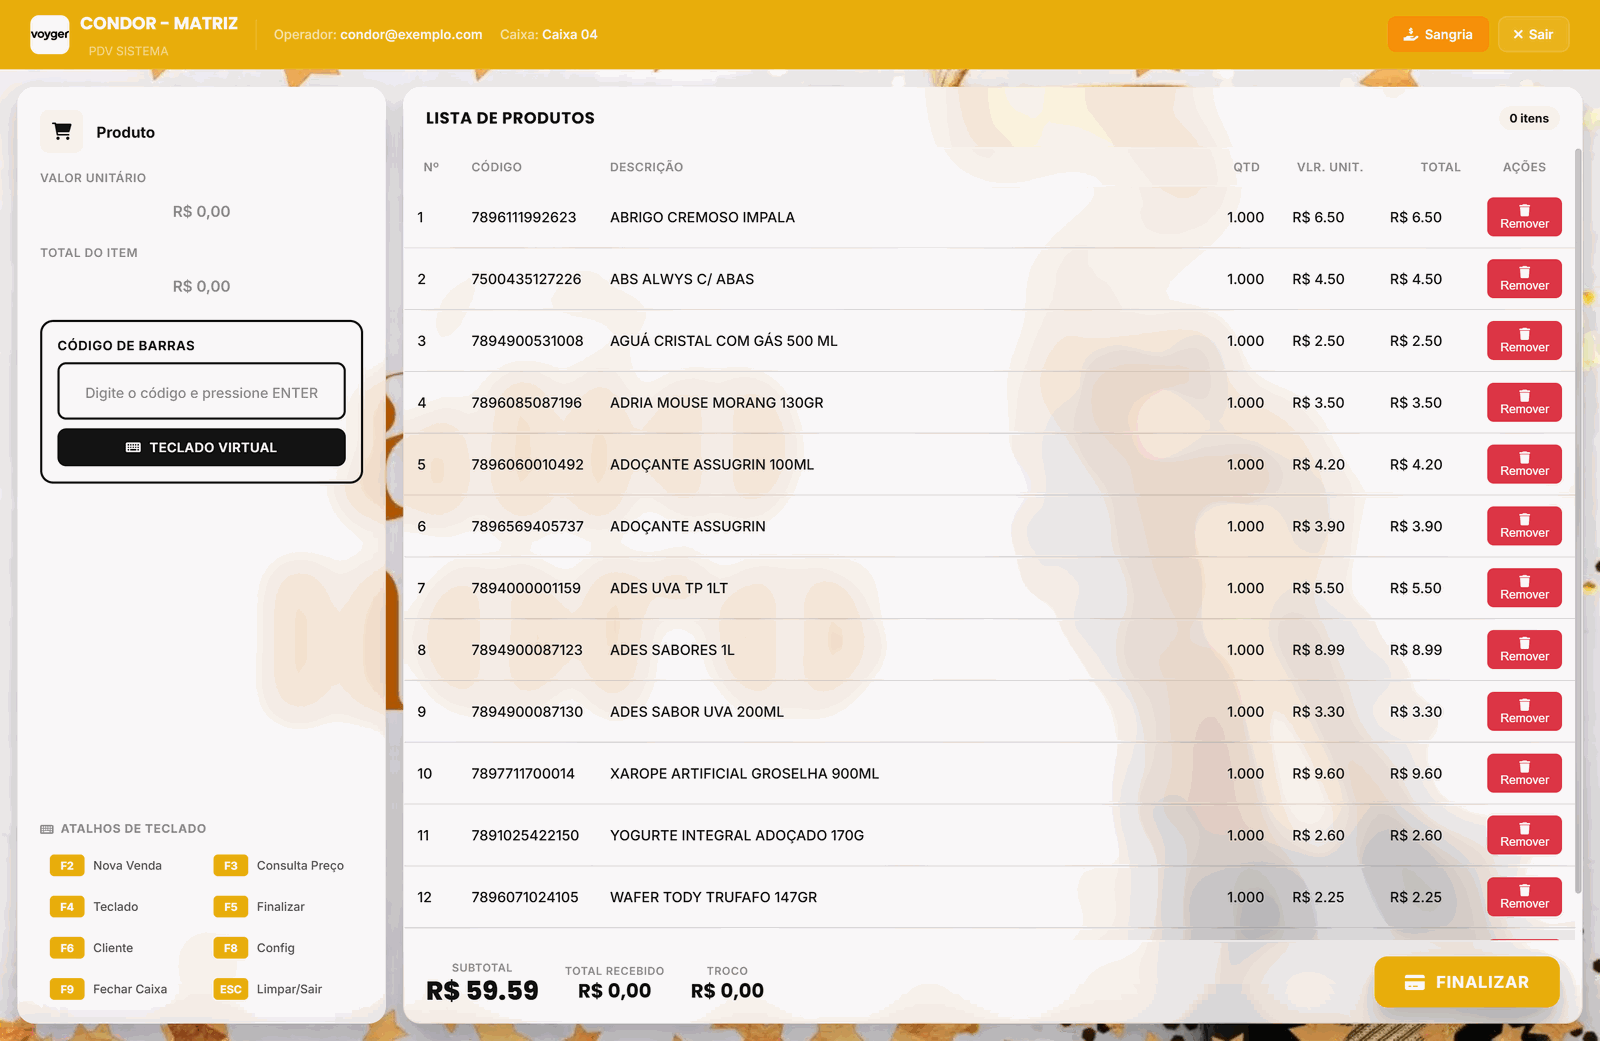Click the QTD column header

pos(1246,167)
